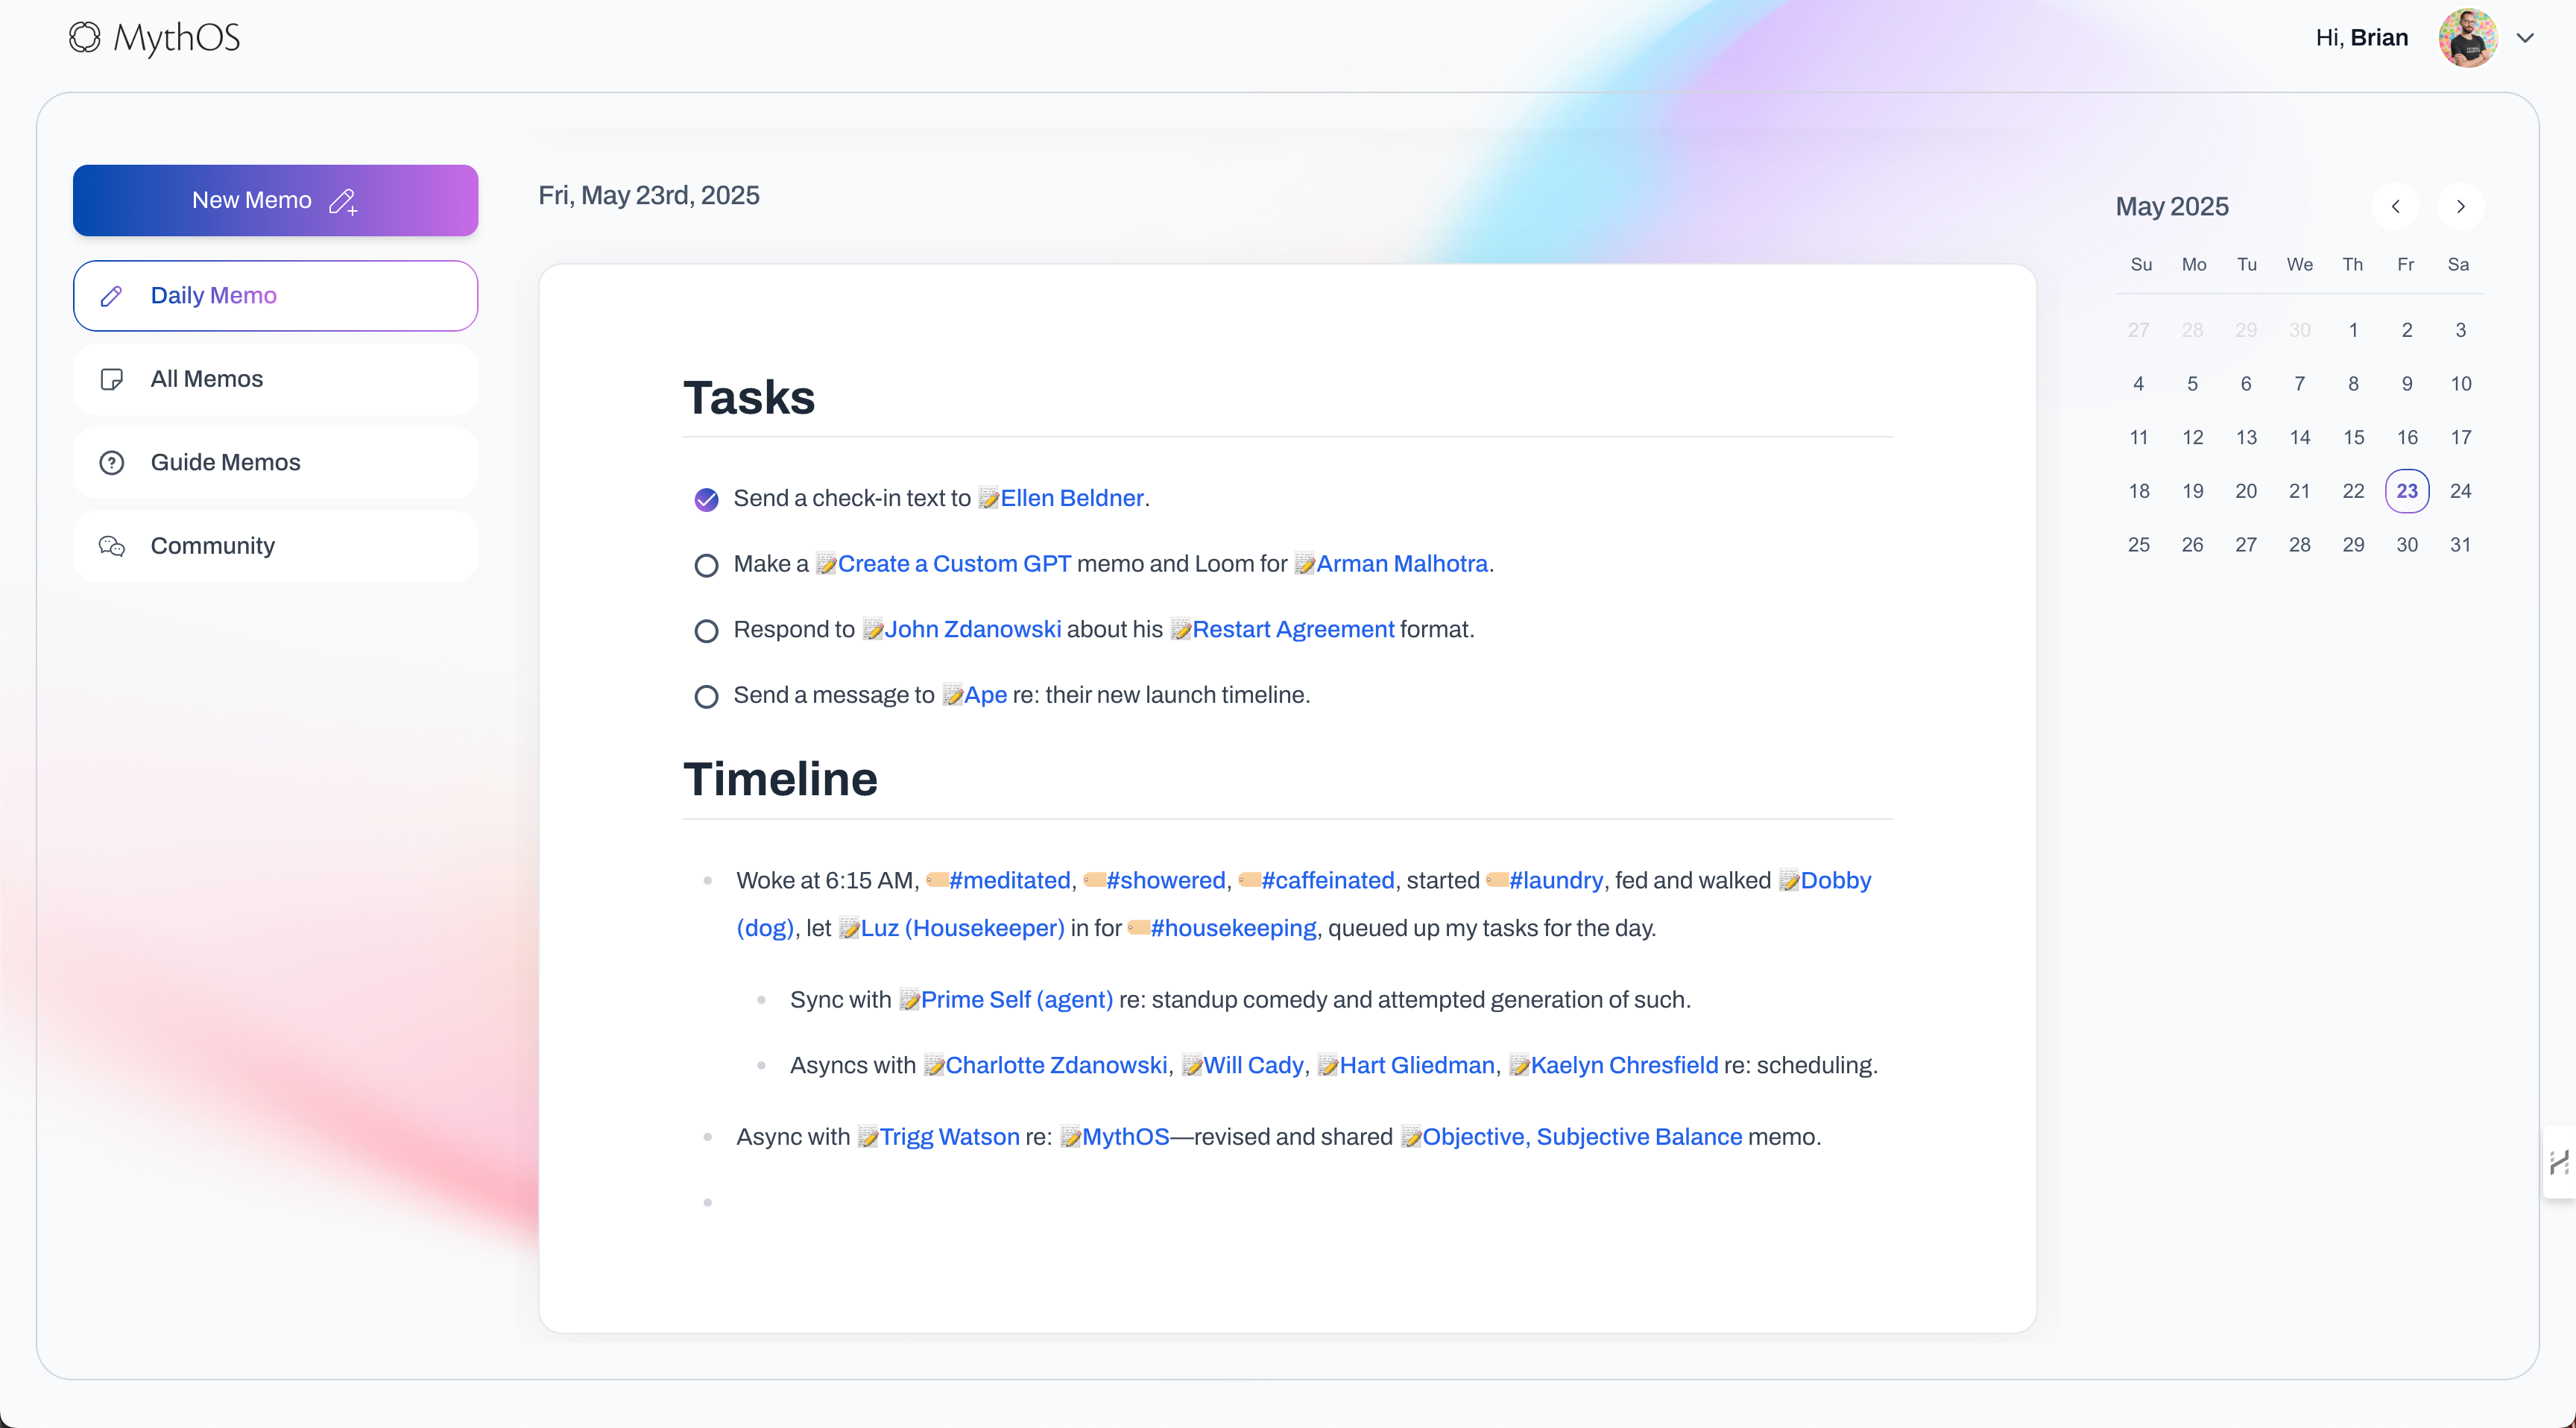Screen dimensions: 2576x1428
Task: Go to previous month in calendar
Action: coord(2395,207)
